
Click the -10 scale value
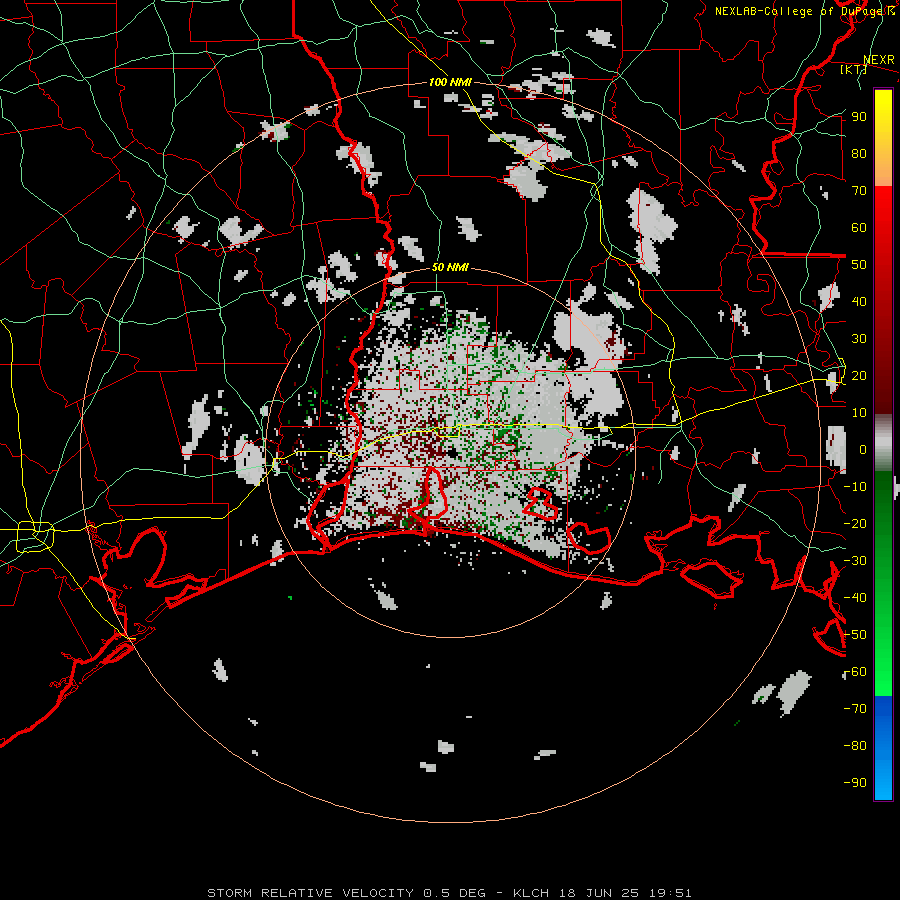pos(855,487)
